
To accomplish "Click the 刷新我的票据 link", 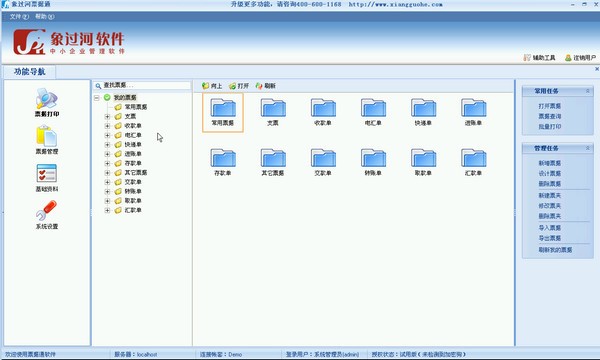I will 555,250.
